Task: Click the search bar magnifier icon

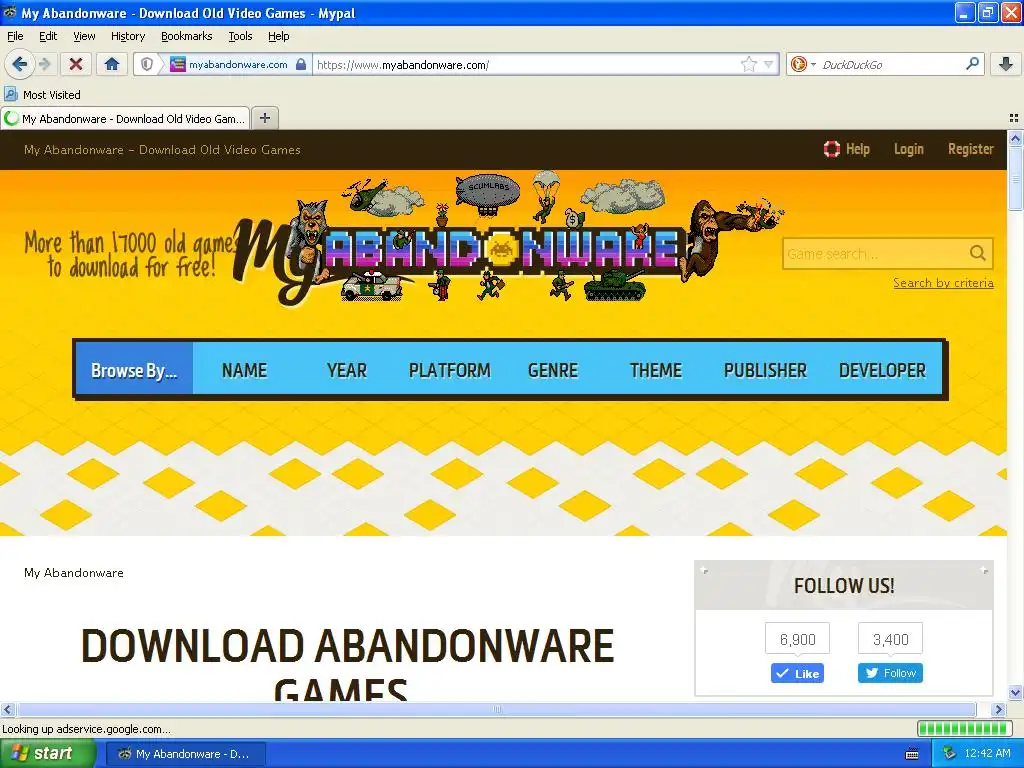Action: [x=972, y=64]
